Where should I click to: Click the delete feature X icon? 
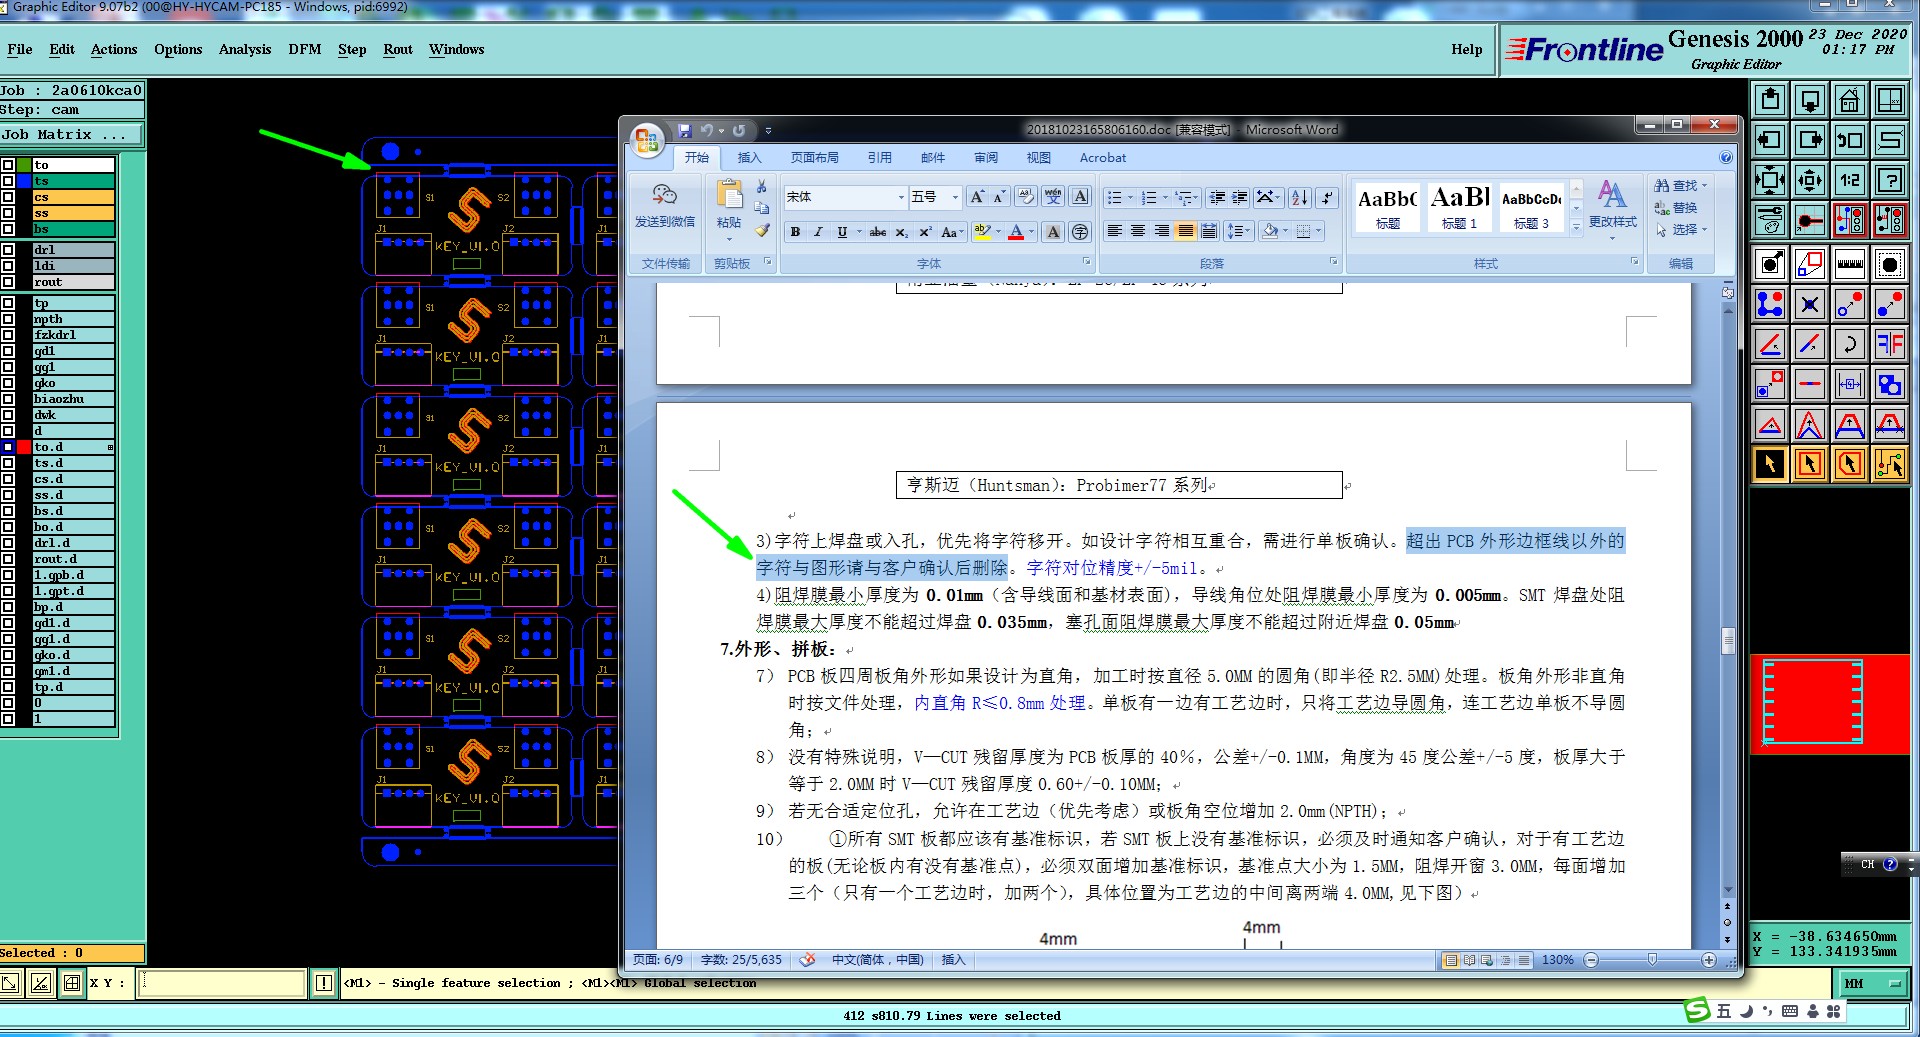coord(1809,304)
